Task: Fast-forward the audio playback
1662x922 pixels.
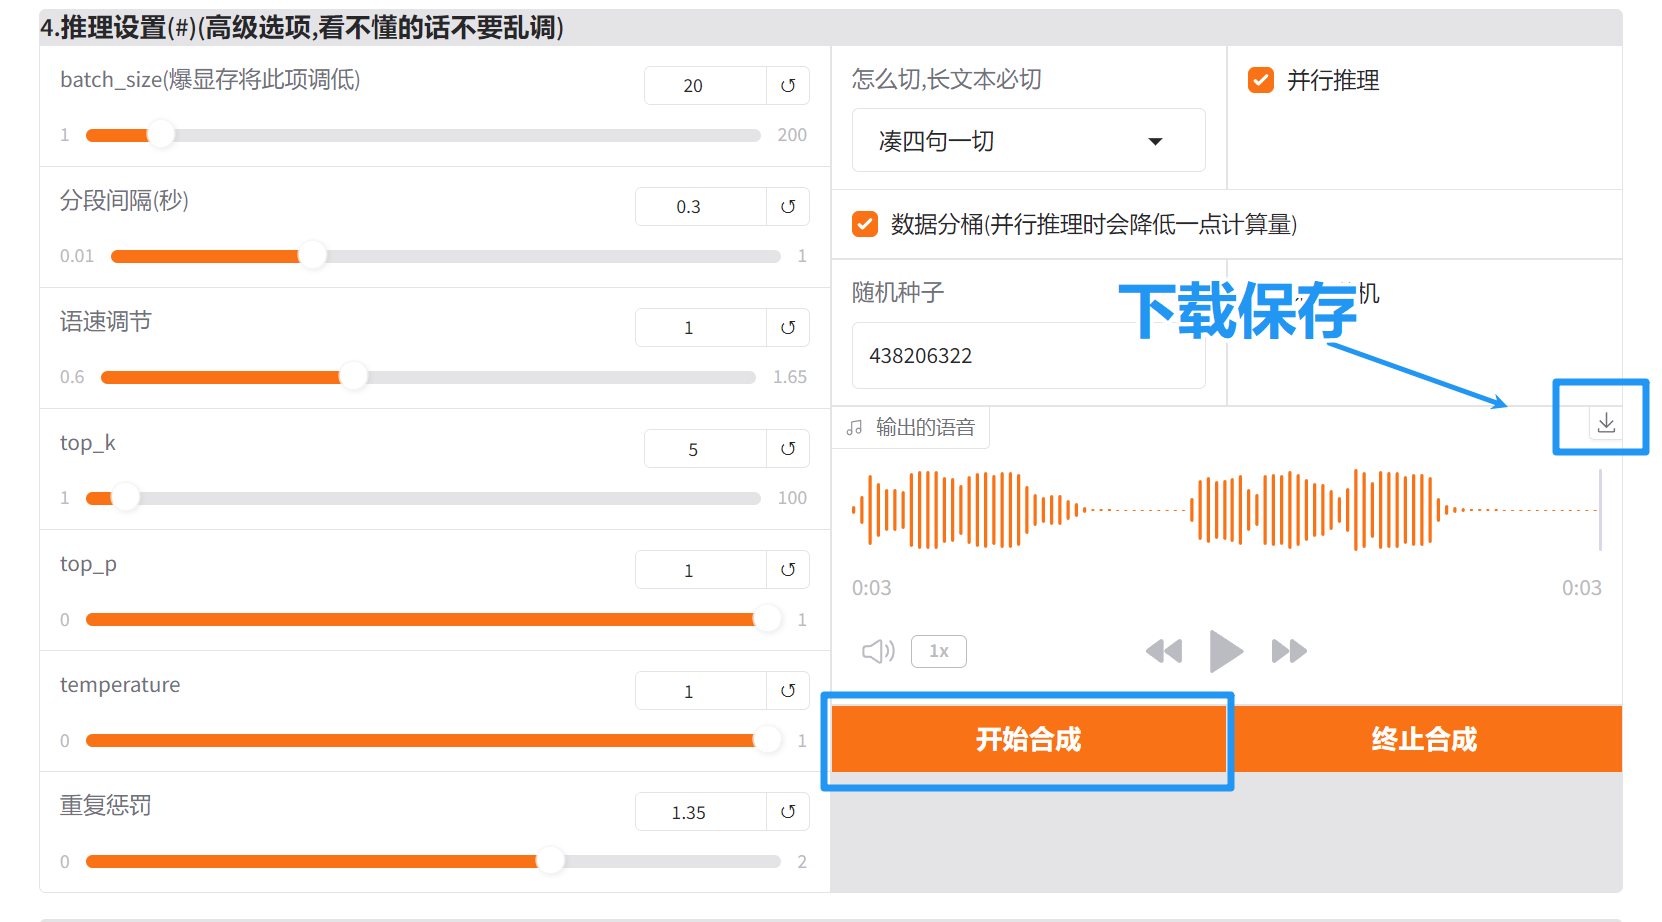Action: pyautogui.click(x=1289, y=651)
